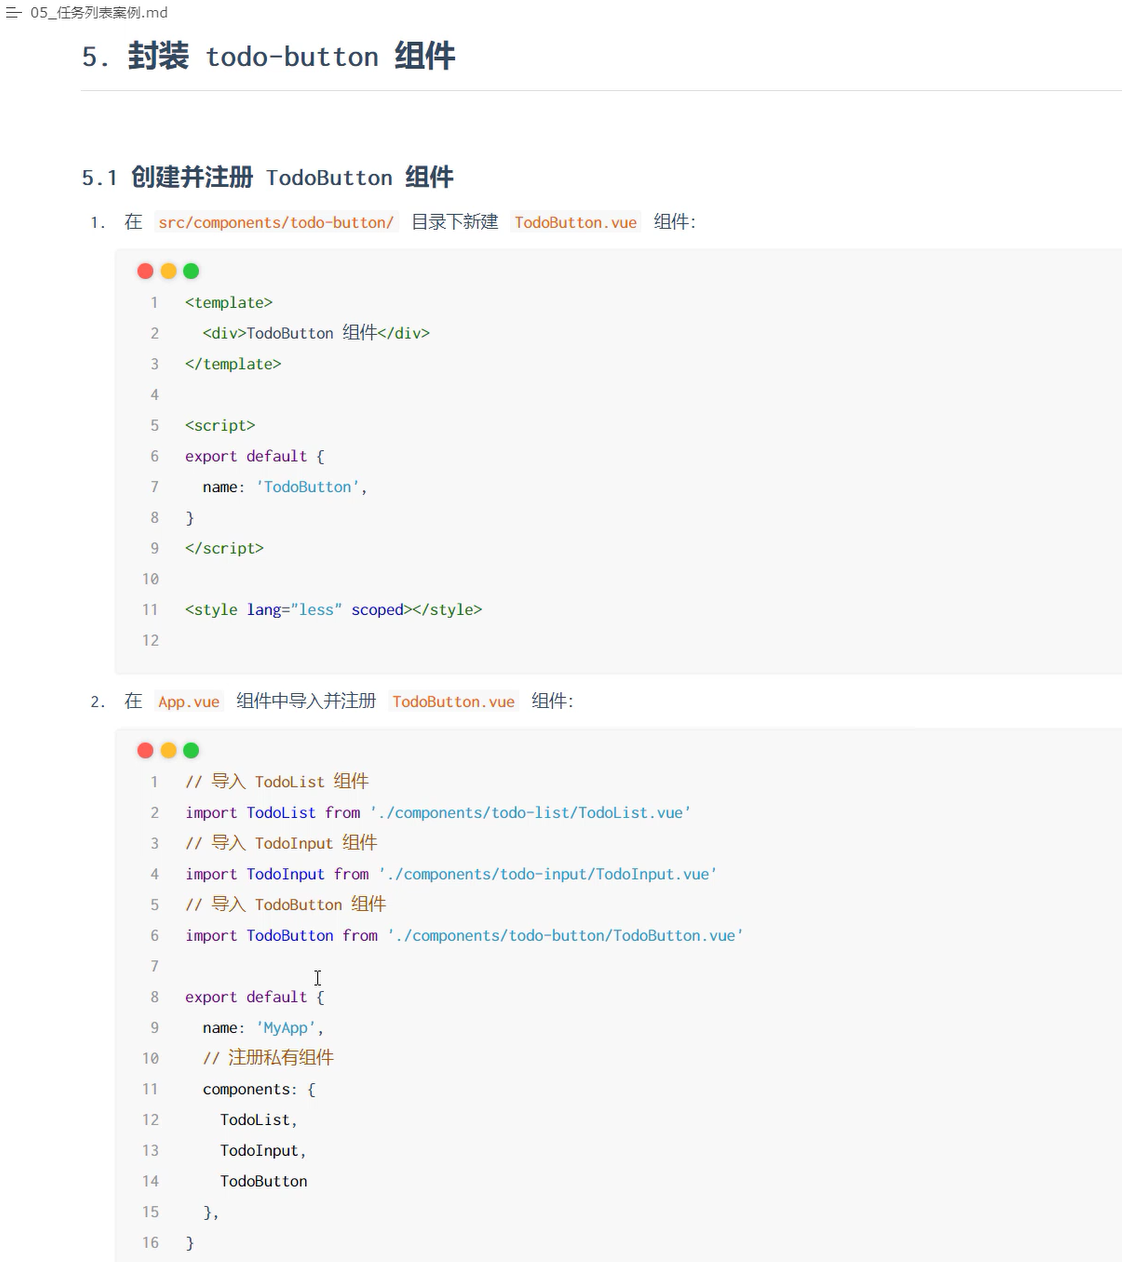Click inline code TodoButton.vue in step 1
The height and width of the screenshot is (1268, 1122).
pos(576,222)
